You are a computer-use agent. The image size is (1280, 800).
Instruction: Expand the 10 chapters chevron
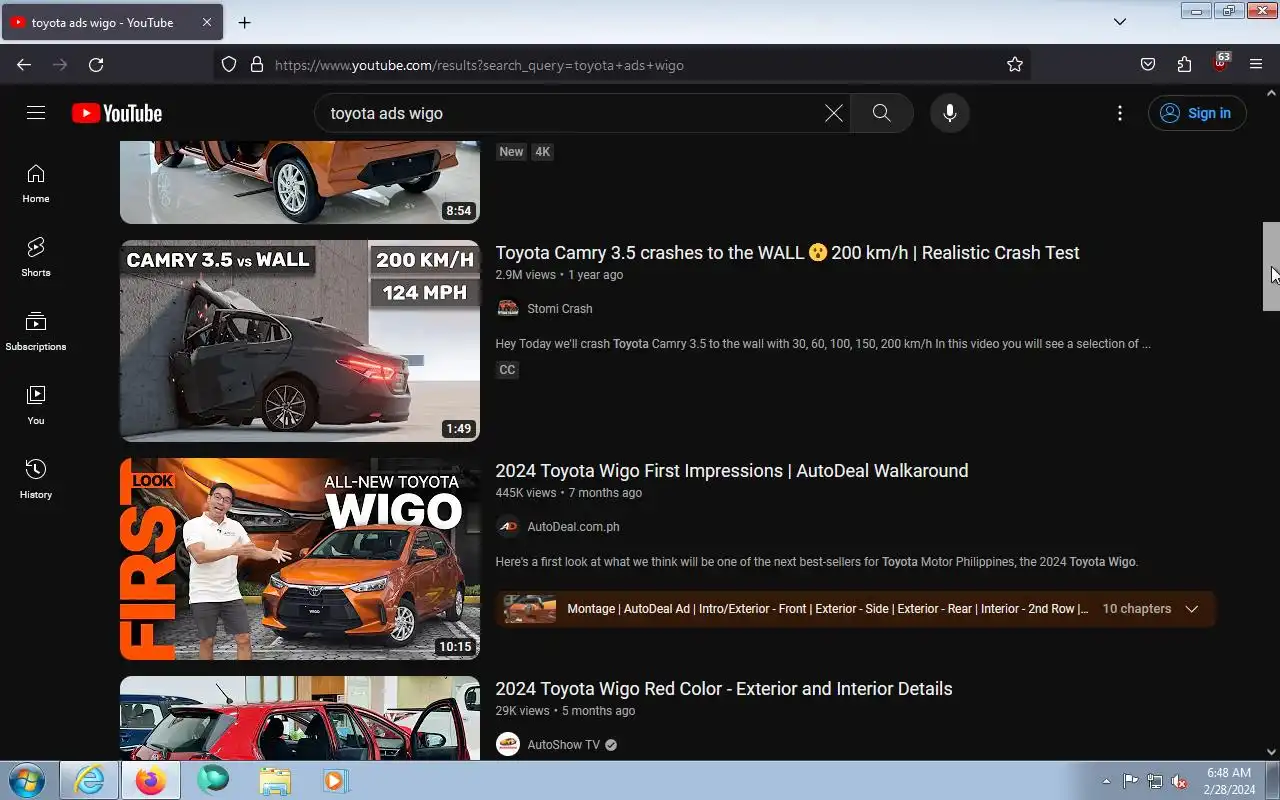pos(1191,609)
